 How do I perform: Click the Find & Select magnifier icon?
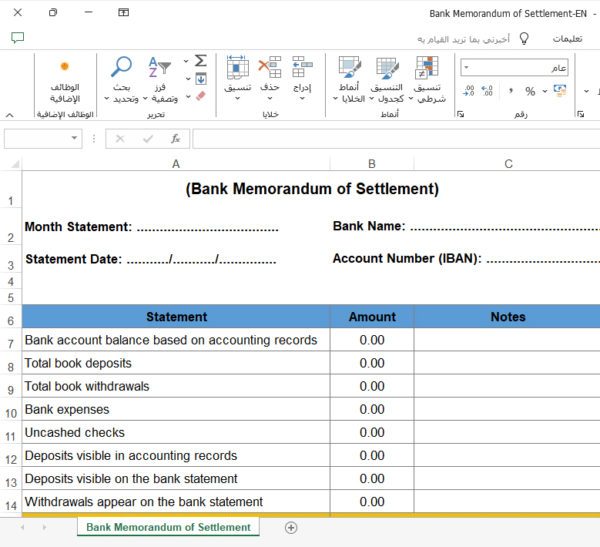coord(122,67)
